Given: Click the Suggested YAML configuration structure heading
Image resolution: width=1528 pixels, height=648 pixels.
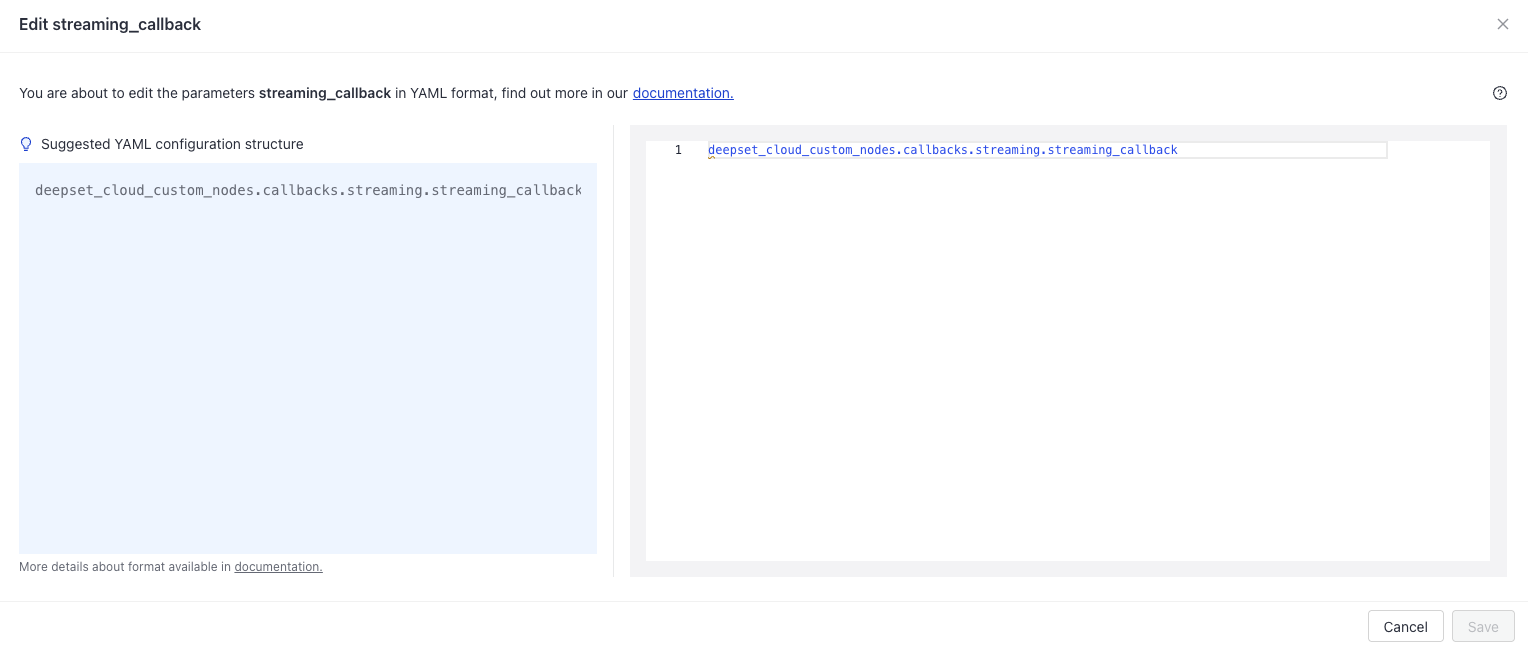Looking at the screenshot, I should [x=172, y=144].
